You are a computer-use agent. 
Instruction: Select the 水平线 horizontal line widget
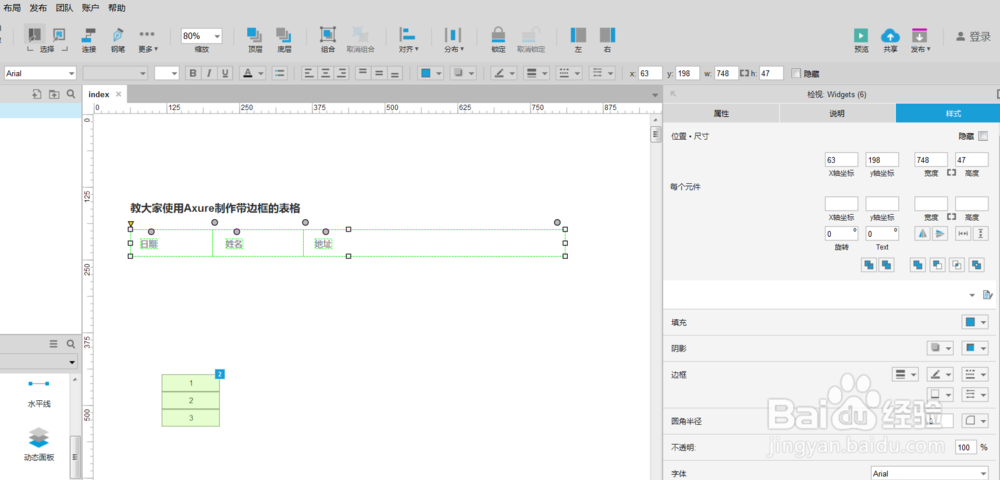coord(39,393)
